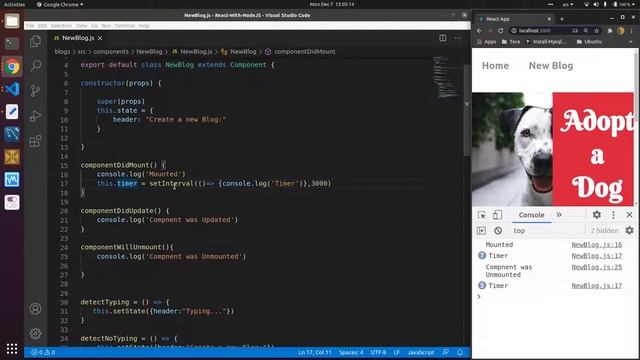
Task: Select the NewBlog.js editor tab
Action: pos(78,38)
